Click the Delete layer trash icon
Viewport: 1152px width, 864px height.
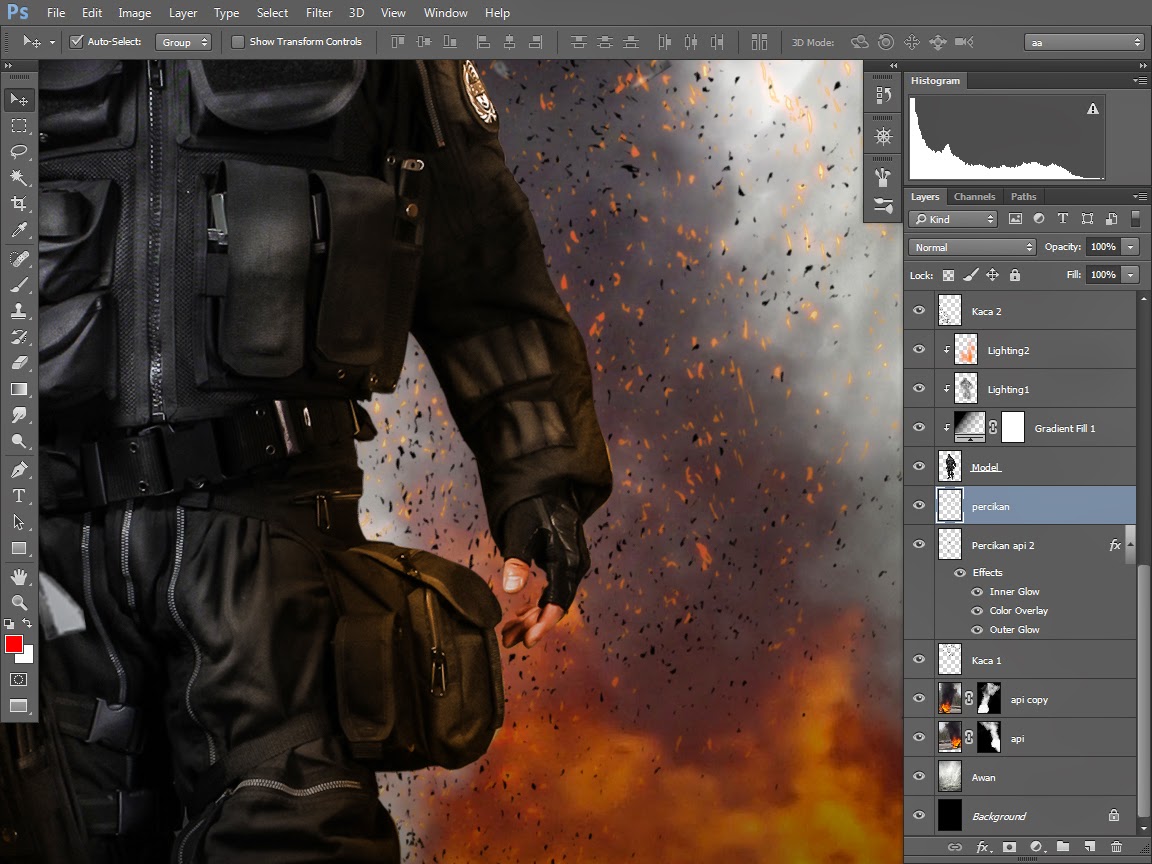click(1116, 847)
